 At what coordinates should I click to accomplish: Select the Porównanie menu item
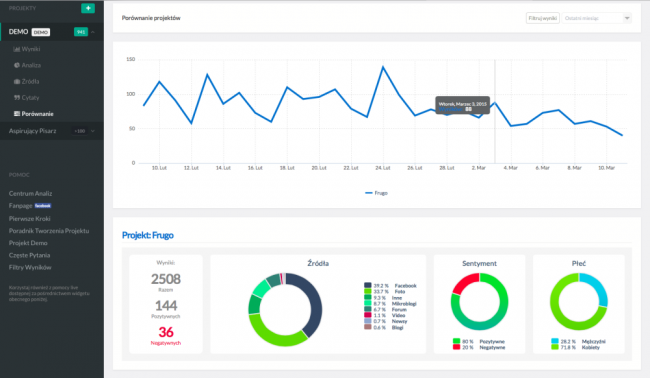click(37, 114)
